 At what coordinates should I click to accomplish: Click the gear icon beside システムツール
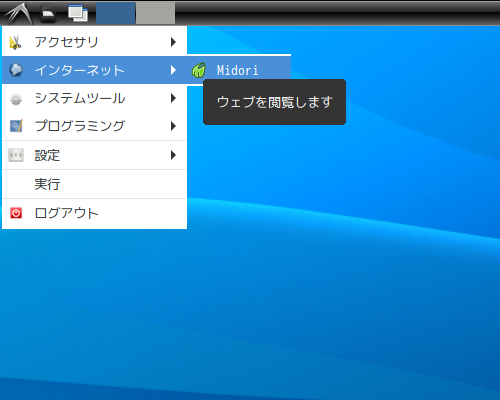tap(16, 99)
